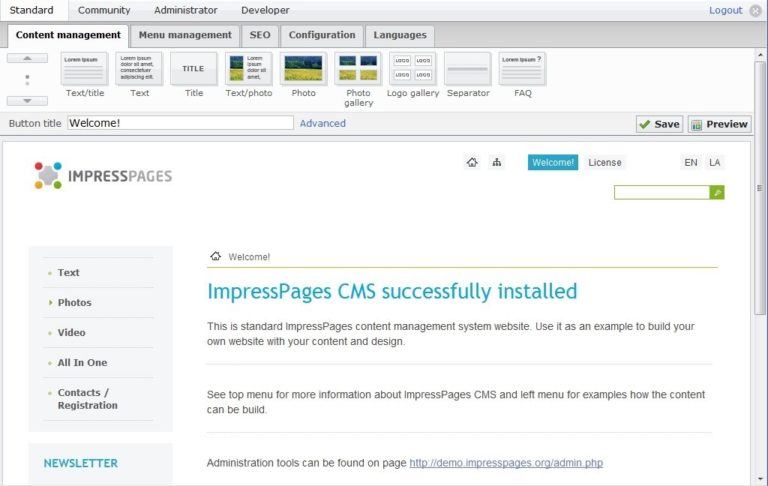
Task: Expand Photos in the left menu
Action: (x=74, y=302)
